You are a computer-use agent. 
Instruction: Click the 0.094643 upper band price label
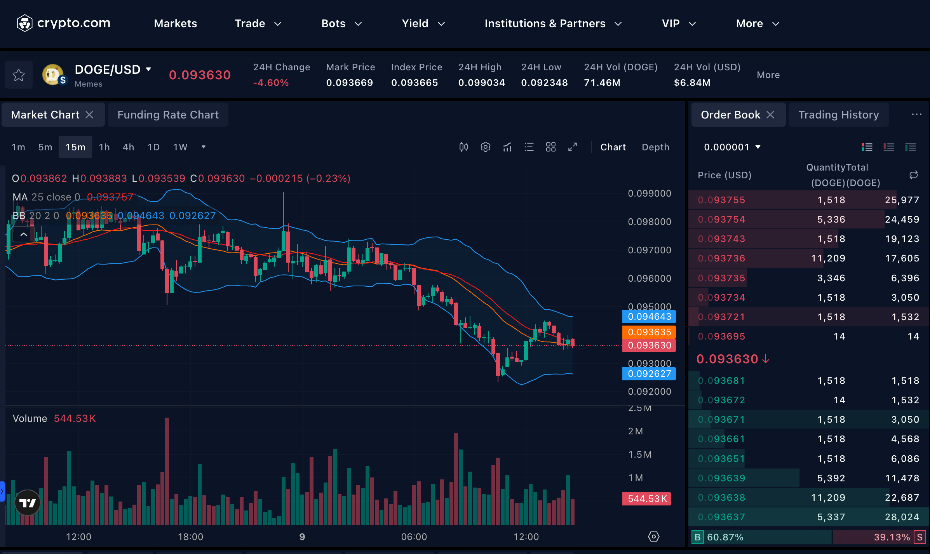tap(649, 316)
